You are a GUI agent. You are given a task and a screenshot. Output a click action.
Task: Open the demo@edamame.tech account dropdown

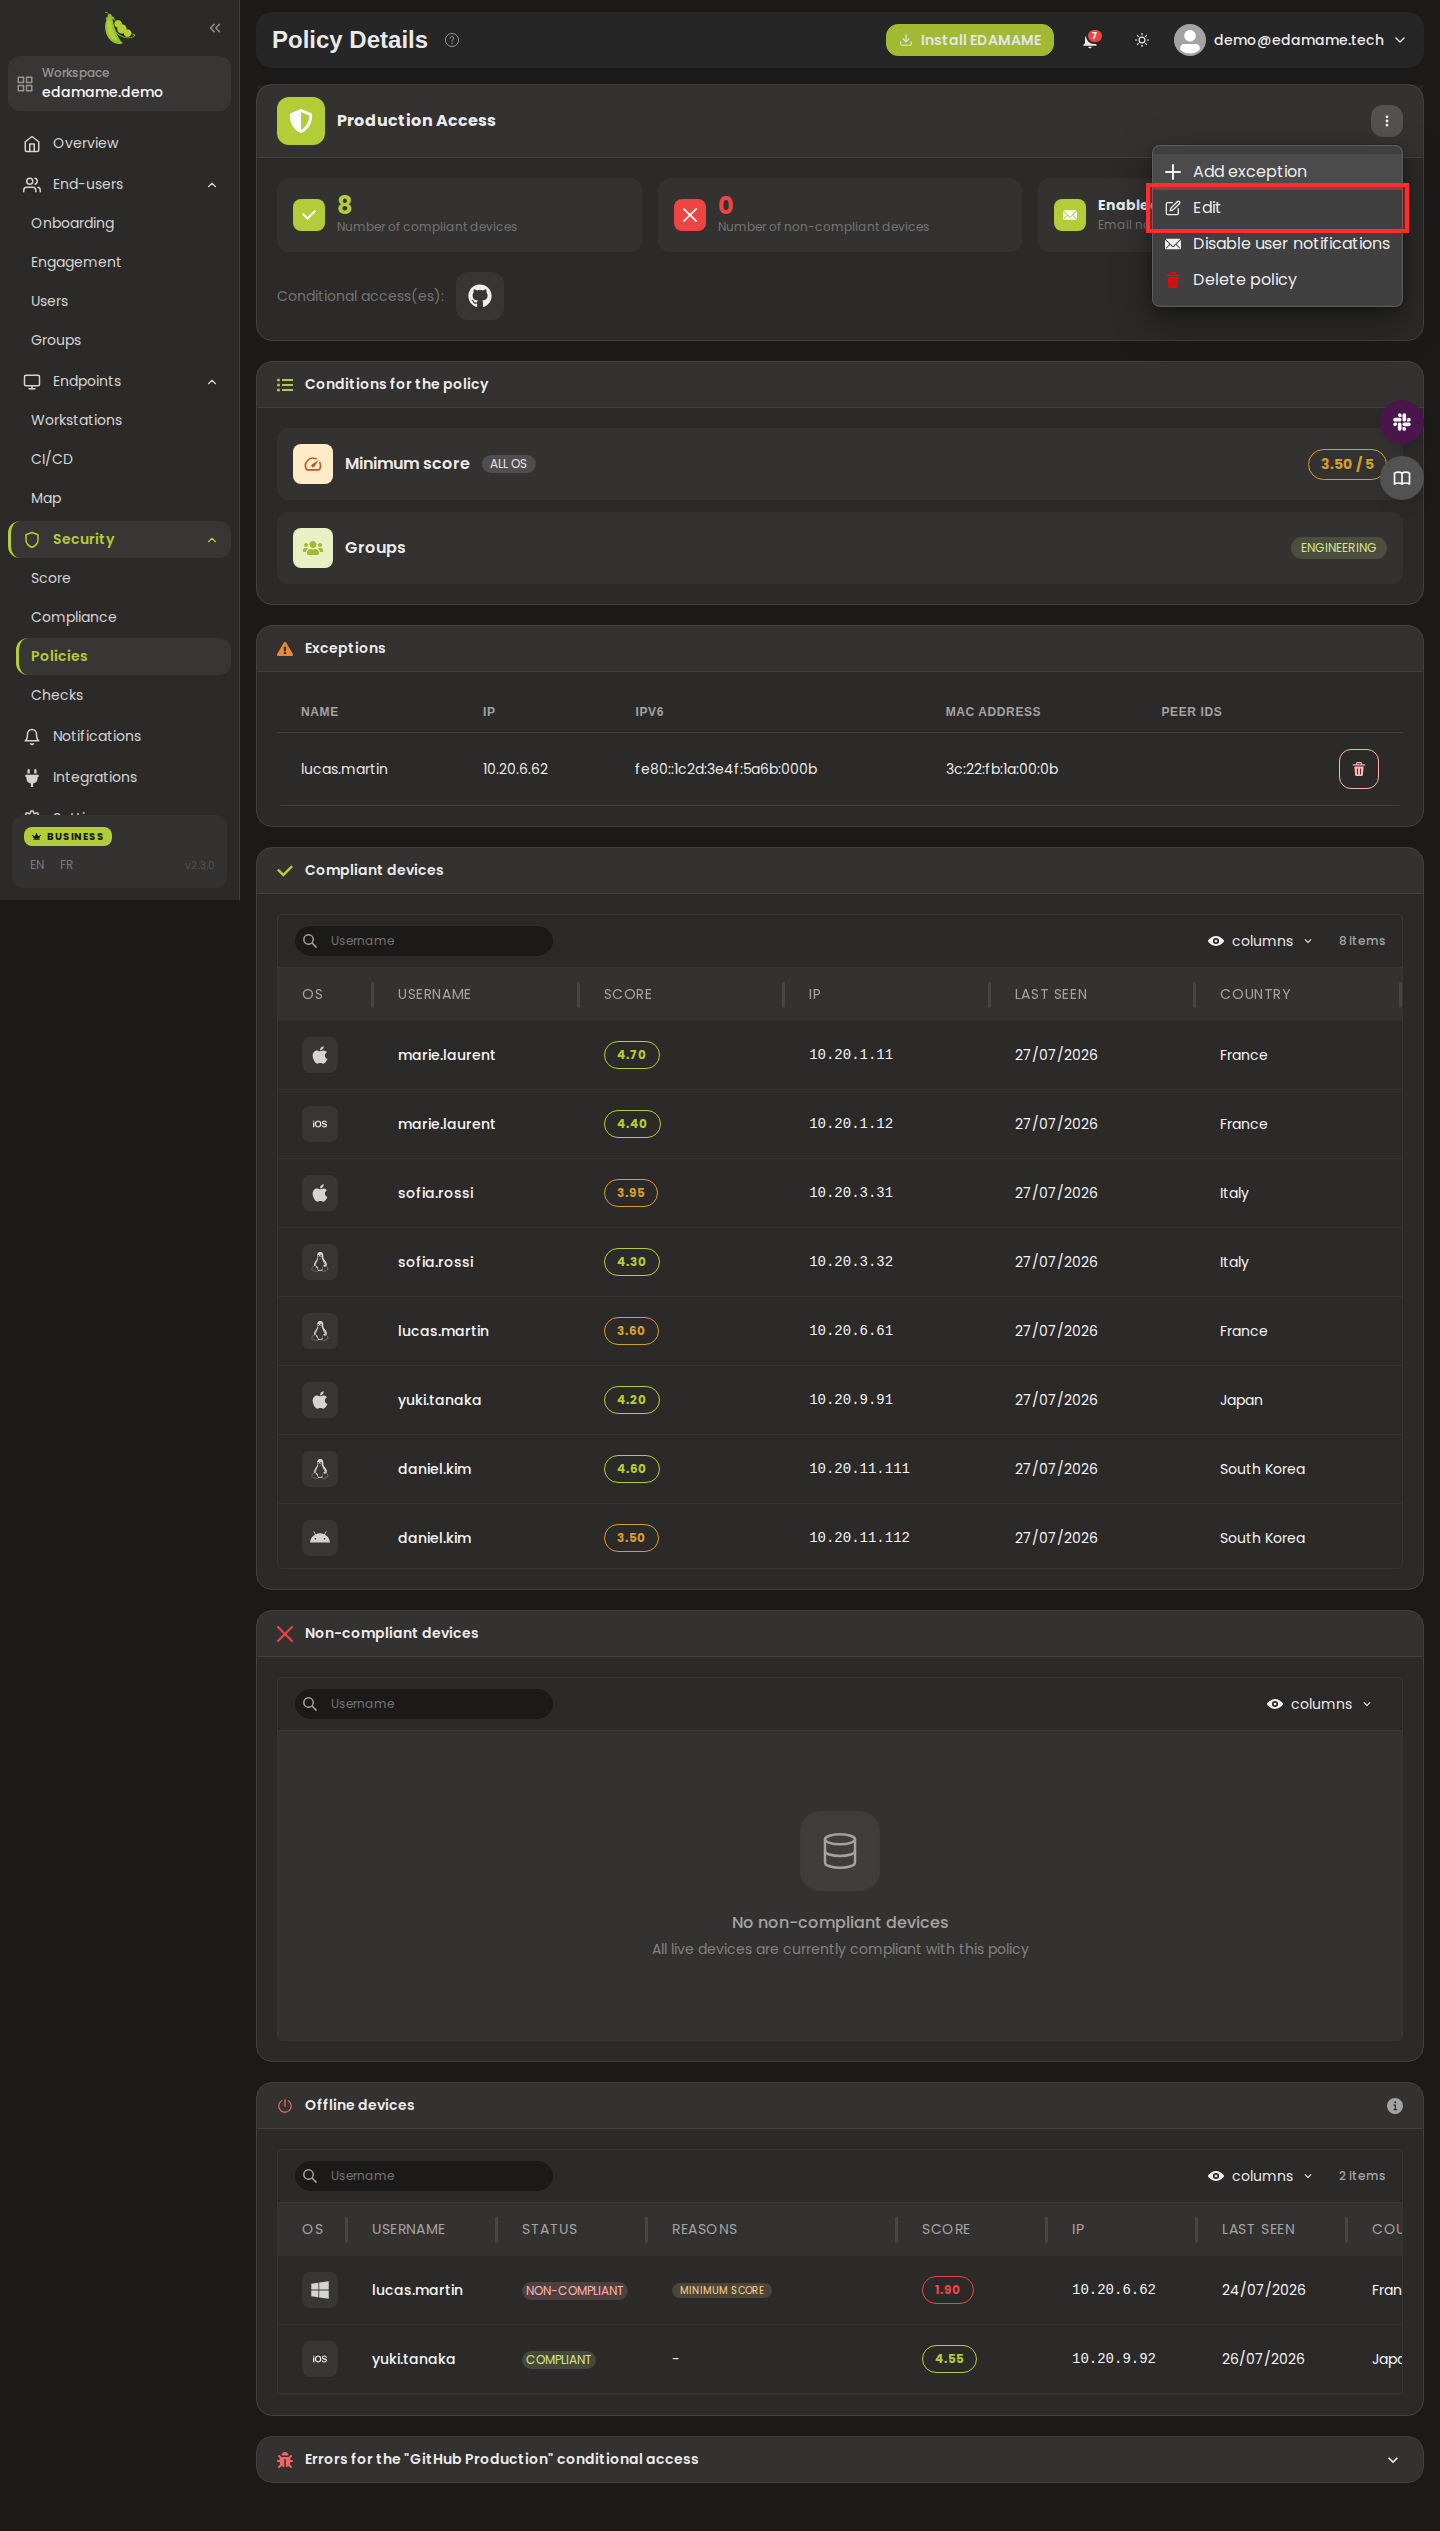tap(1290, 40)
